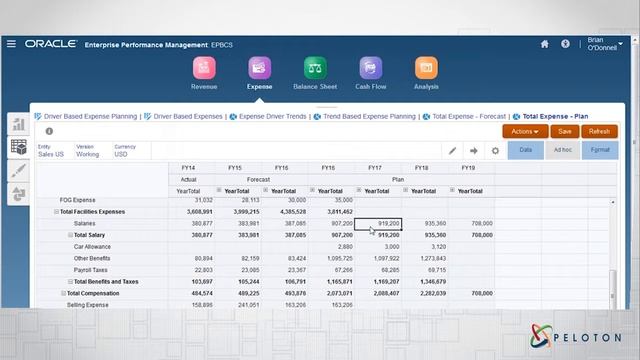Click the Total Compensation 2,282,039 cell
This screenshot has height=360, width=640.
(425, 293)
